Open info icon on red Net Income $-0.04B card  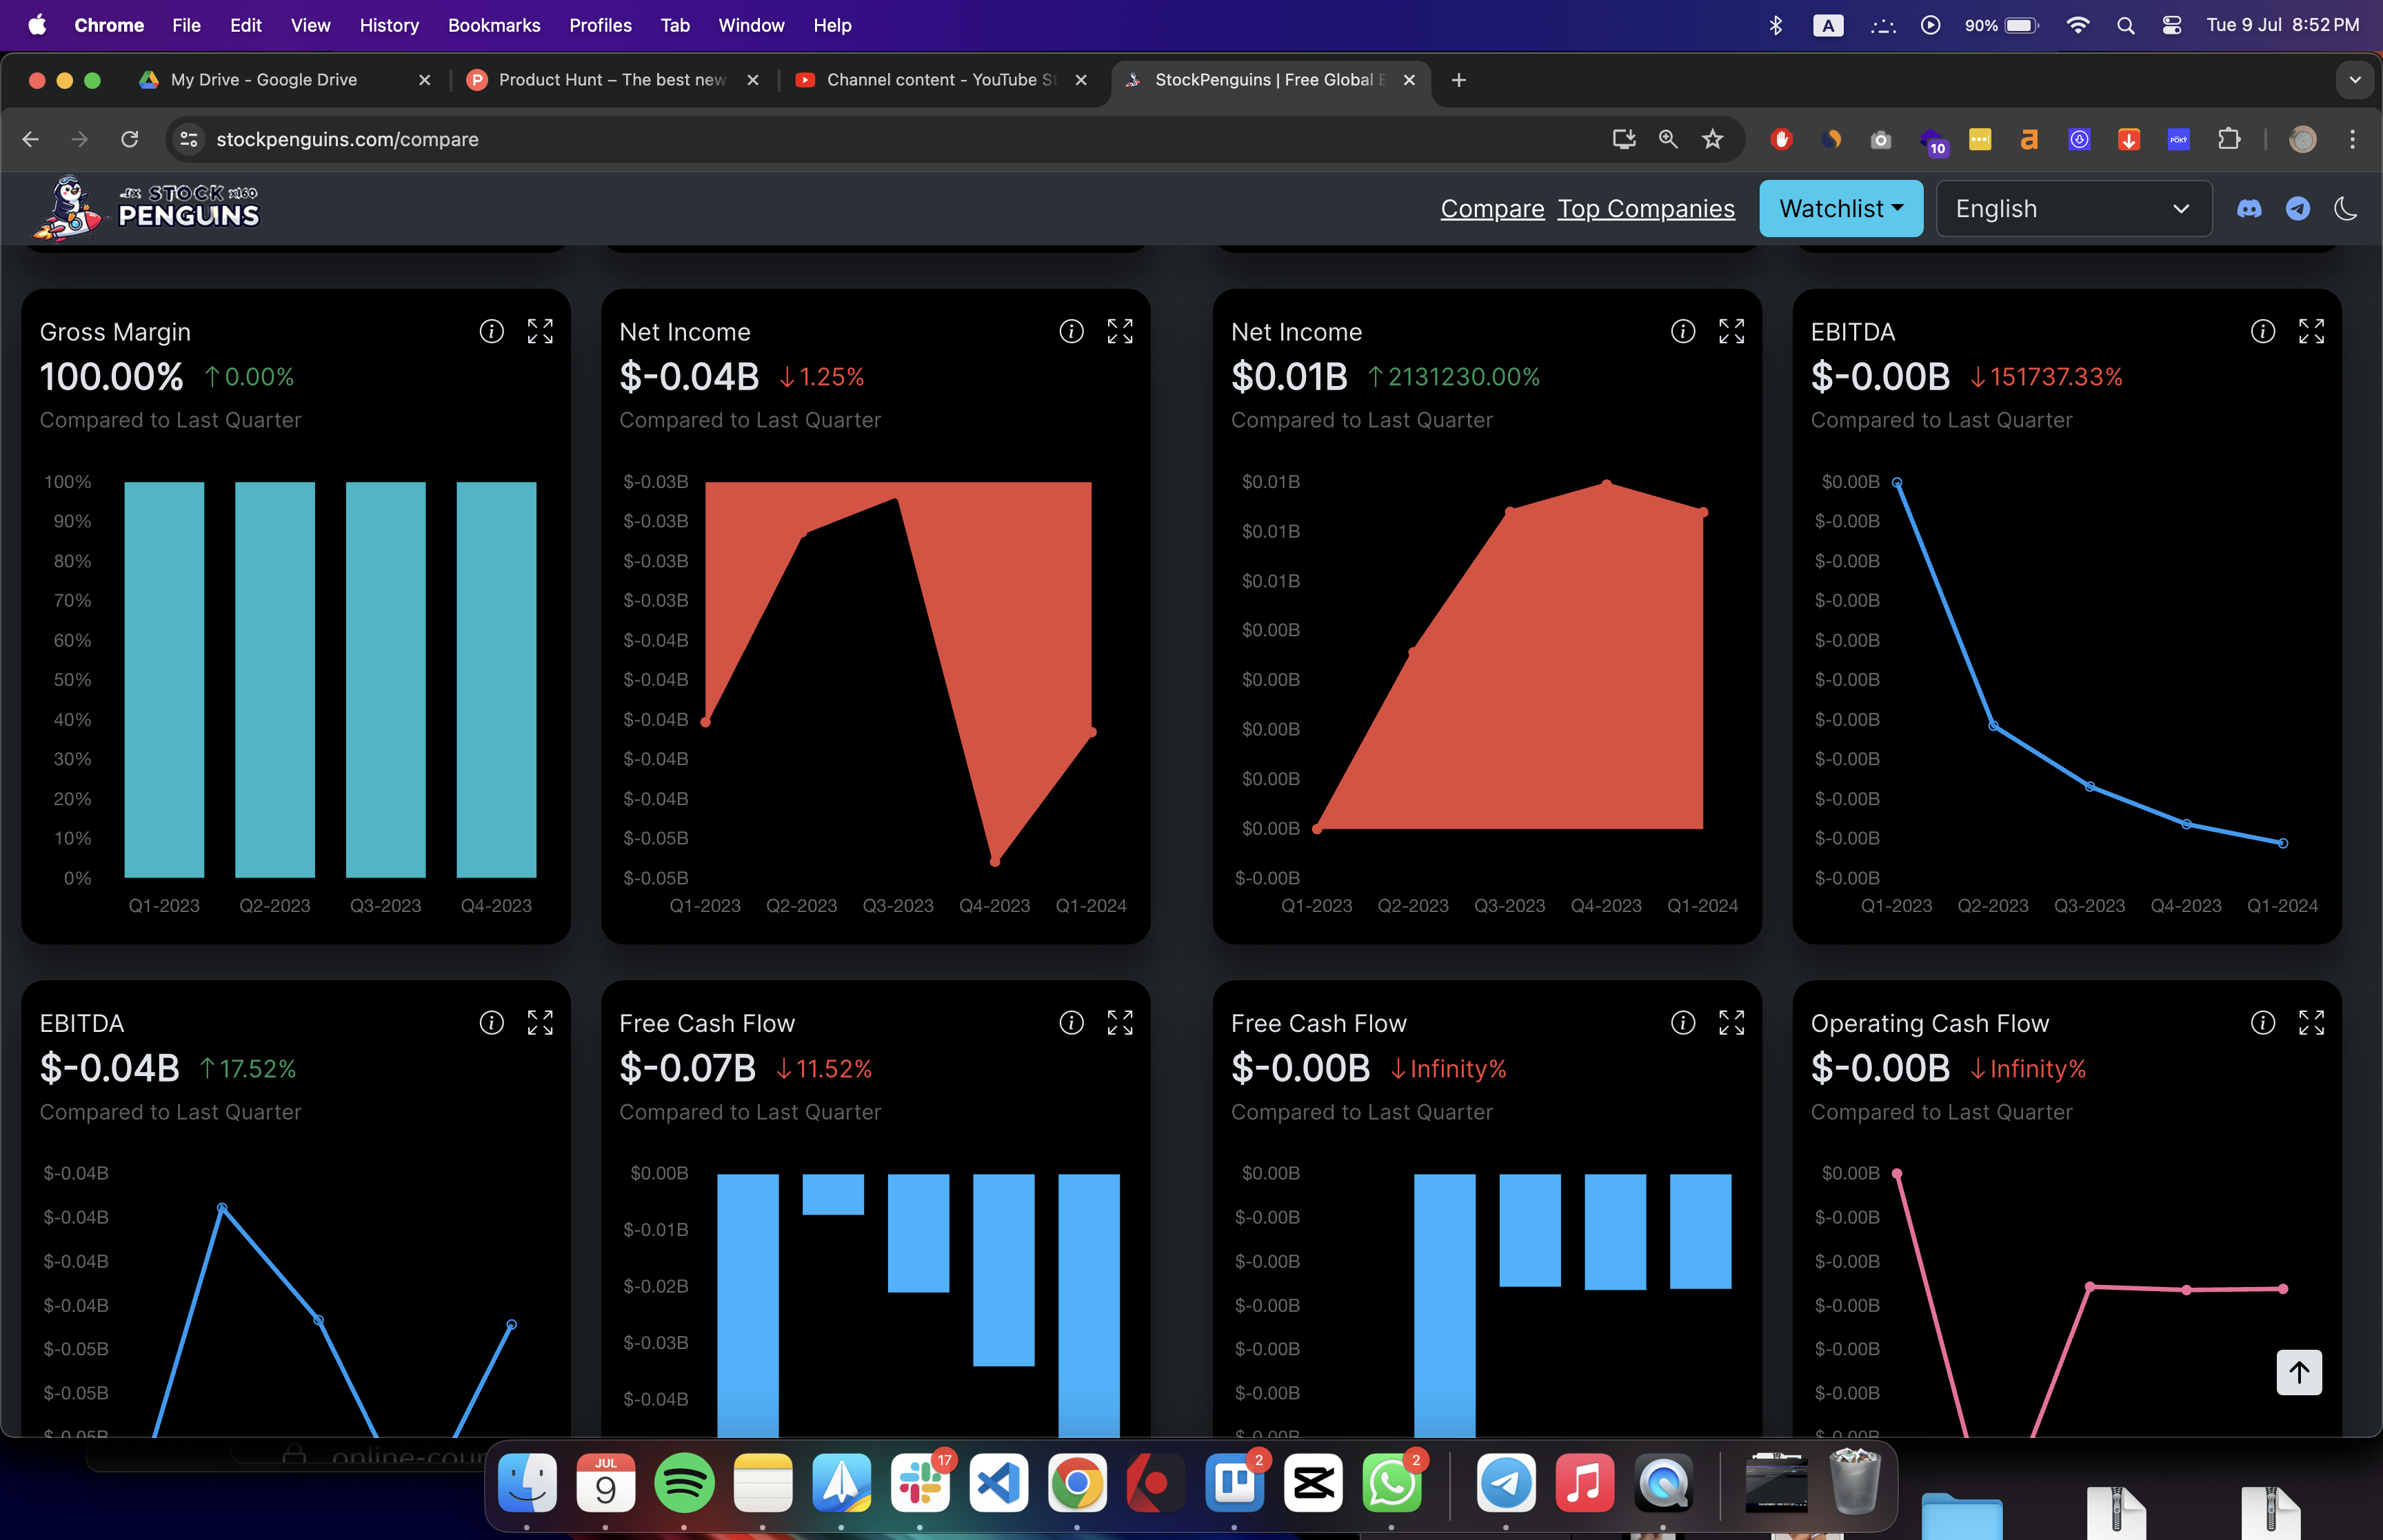[x=1071, y=331]
